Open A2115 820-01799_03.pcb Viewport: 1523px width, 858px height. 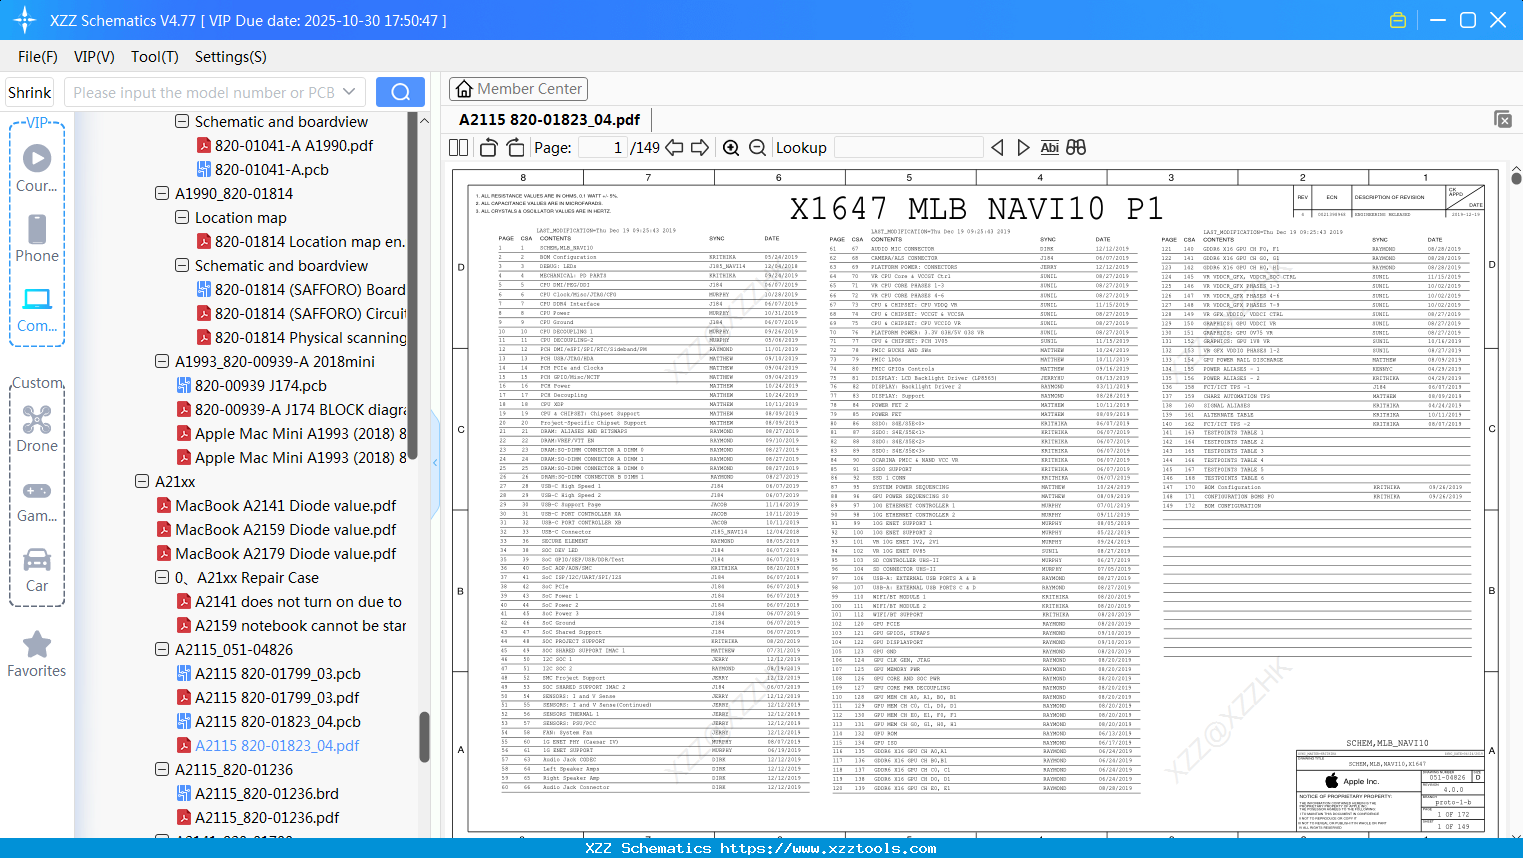(268, 673)
